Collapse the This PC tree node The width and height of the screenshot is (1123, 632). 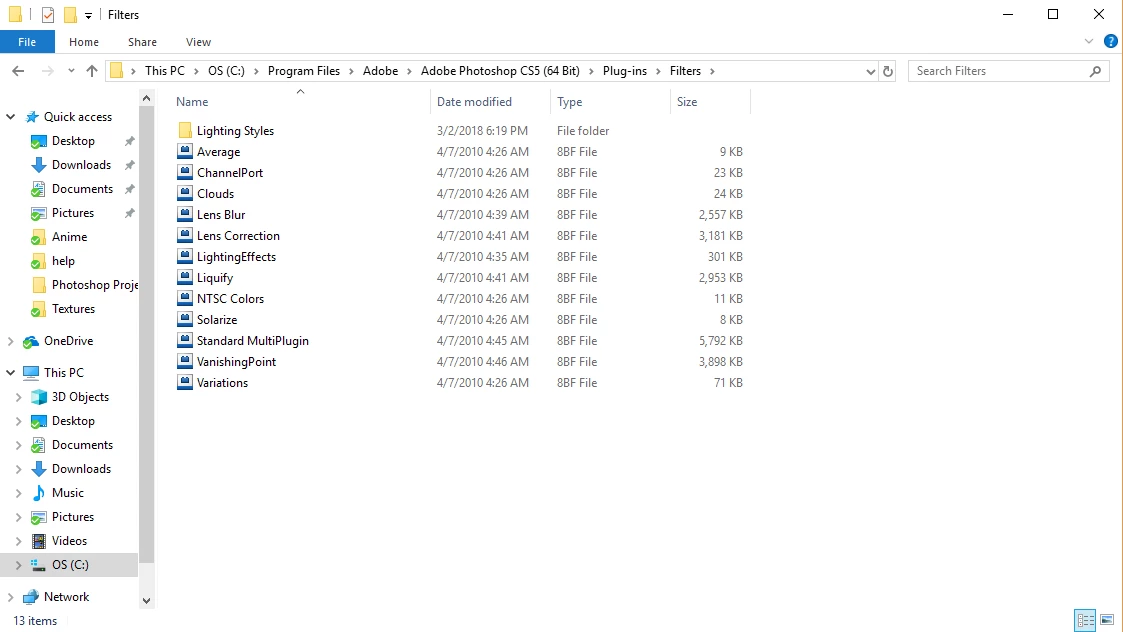(11, 373)
